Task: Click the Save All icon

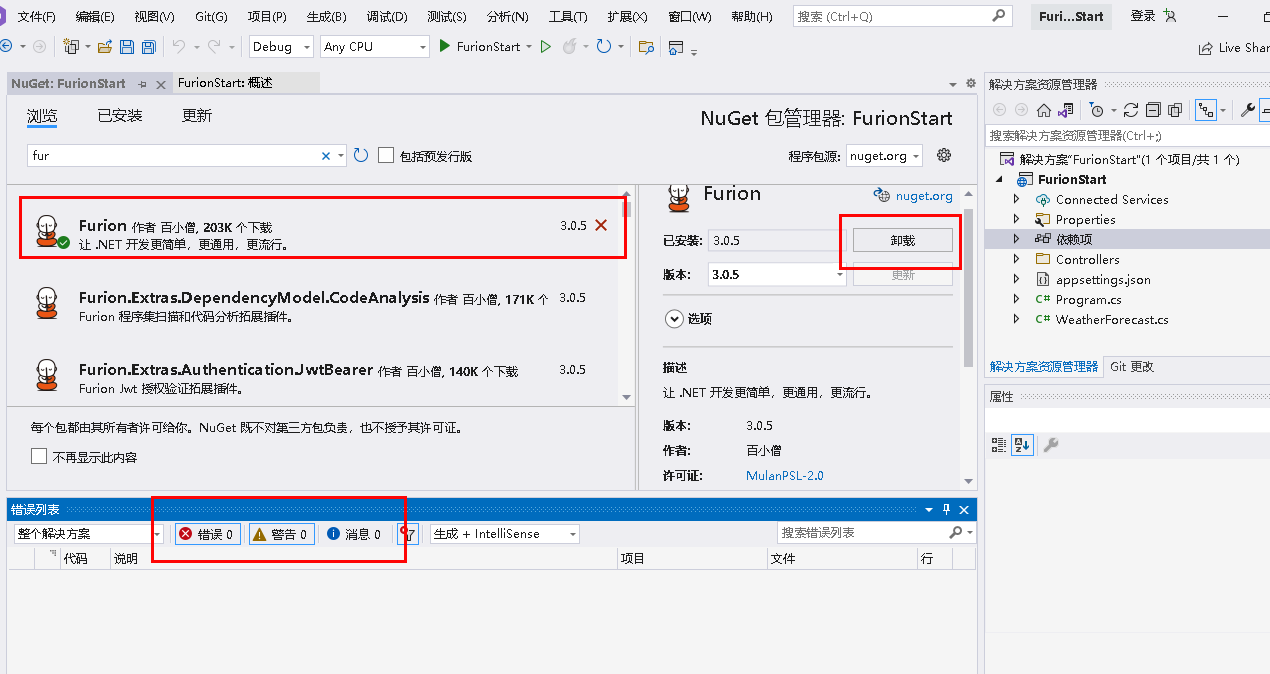Action: (148, 47)
